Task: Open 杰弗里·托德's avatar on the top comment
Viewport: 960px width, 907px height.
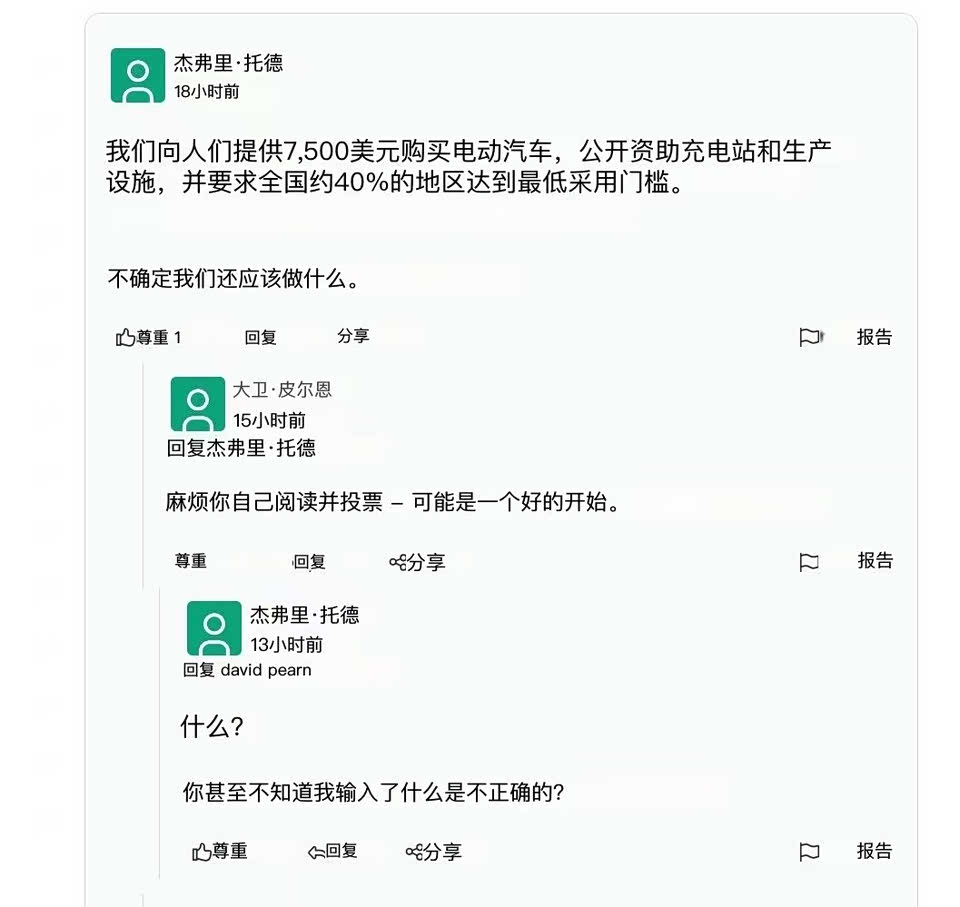Action: [137, 75]
